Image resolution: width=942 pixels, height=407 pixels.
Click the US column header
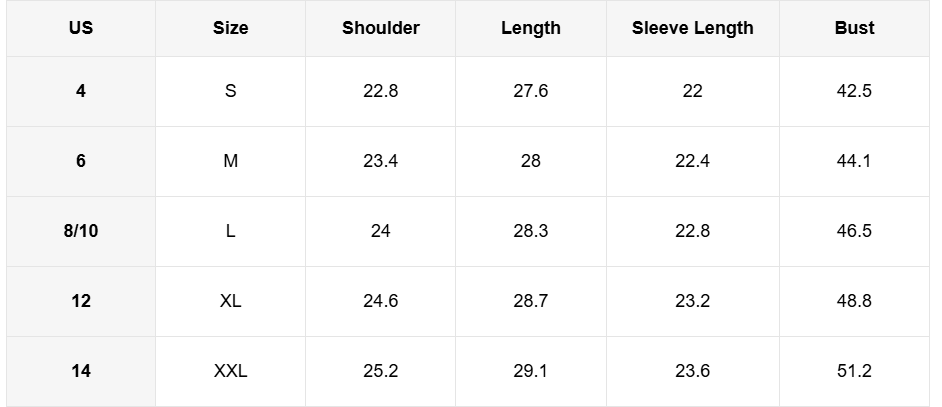(x=81, y=28)
